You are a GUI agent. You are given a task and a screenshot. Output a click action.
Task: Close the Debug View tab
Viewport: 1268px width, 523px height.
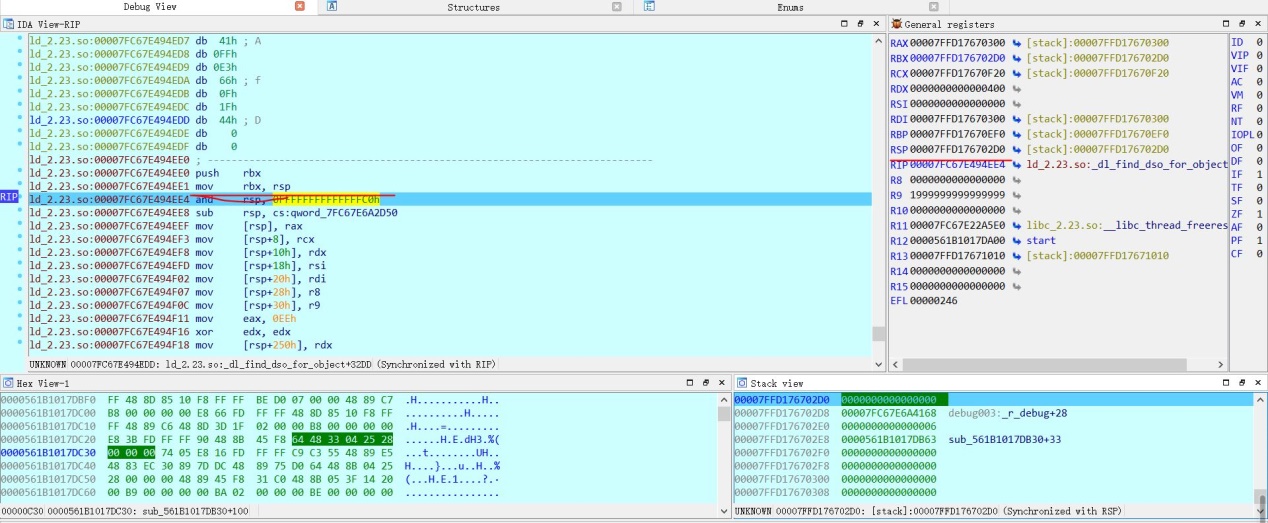click(x=300, y=7)
